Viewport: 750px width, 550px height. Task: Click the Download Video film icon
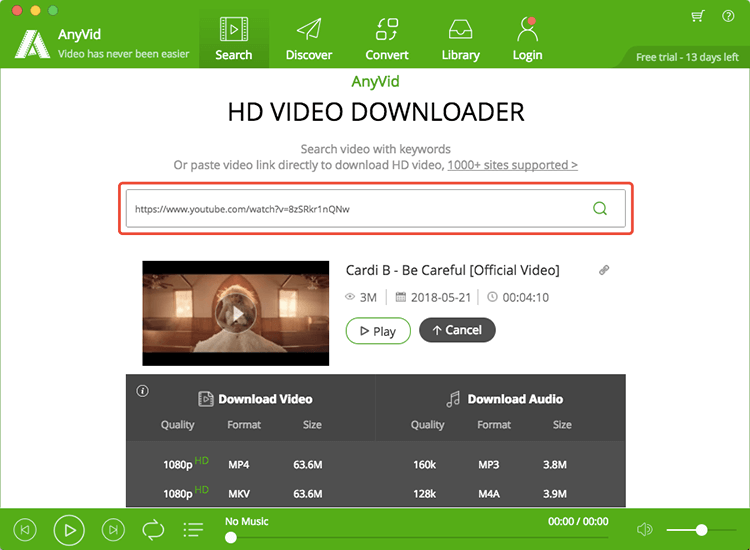tap(206, 399)
